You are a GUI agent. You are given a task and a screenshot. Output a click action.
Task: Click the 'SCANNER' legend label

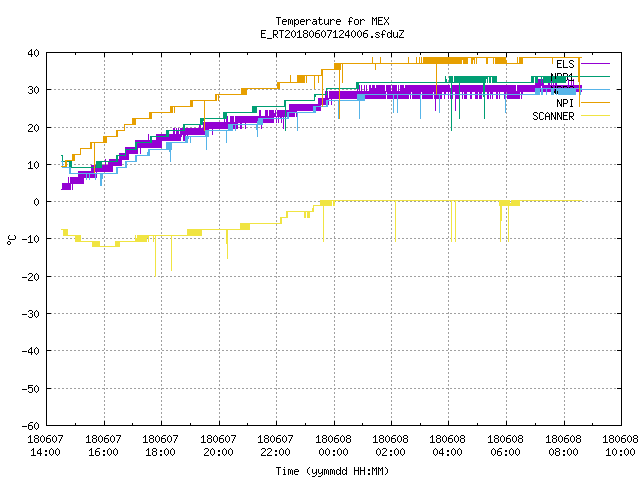coord(553,116)
